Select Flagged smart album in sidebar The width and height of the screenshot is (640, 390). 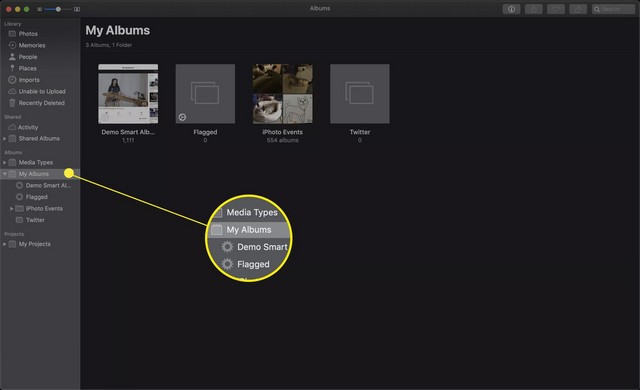coord(40,197)
